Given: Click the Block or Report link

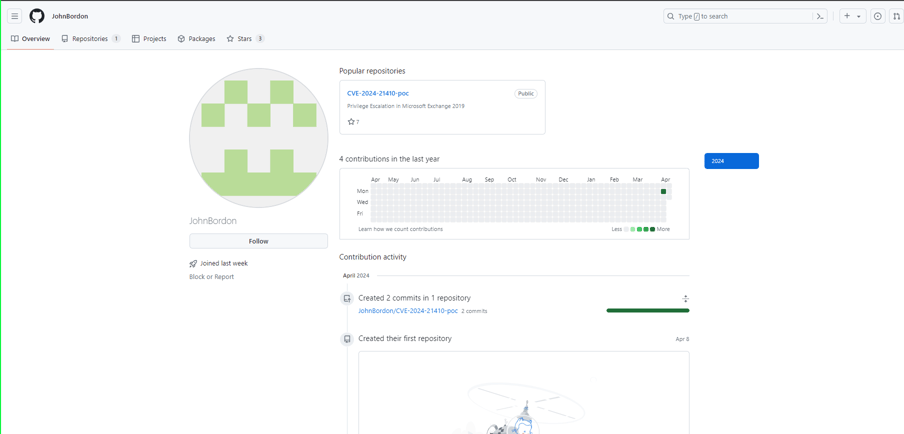Looking at the screenshot, I should [x=212, y=277].
